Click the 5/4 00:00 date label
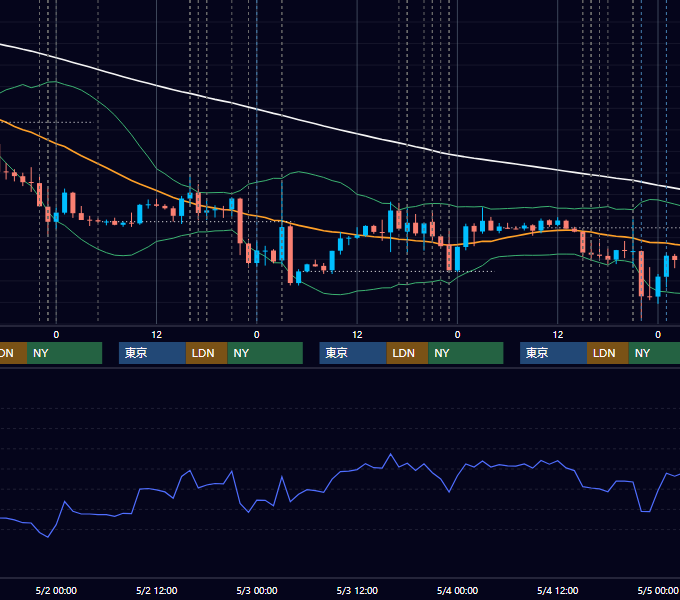Image resolution: width=680 pixels, height=600 pixels. (458, 590)
